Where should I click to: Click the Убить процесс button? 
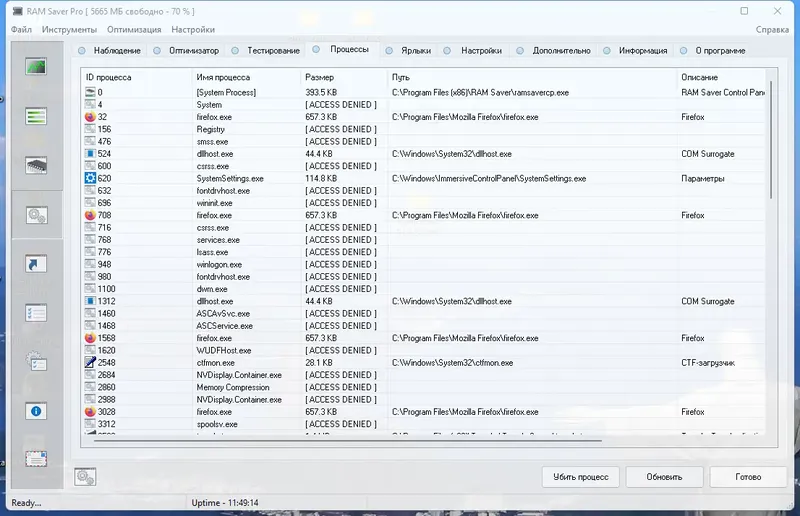(581, 477)
